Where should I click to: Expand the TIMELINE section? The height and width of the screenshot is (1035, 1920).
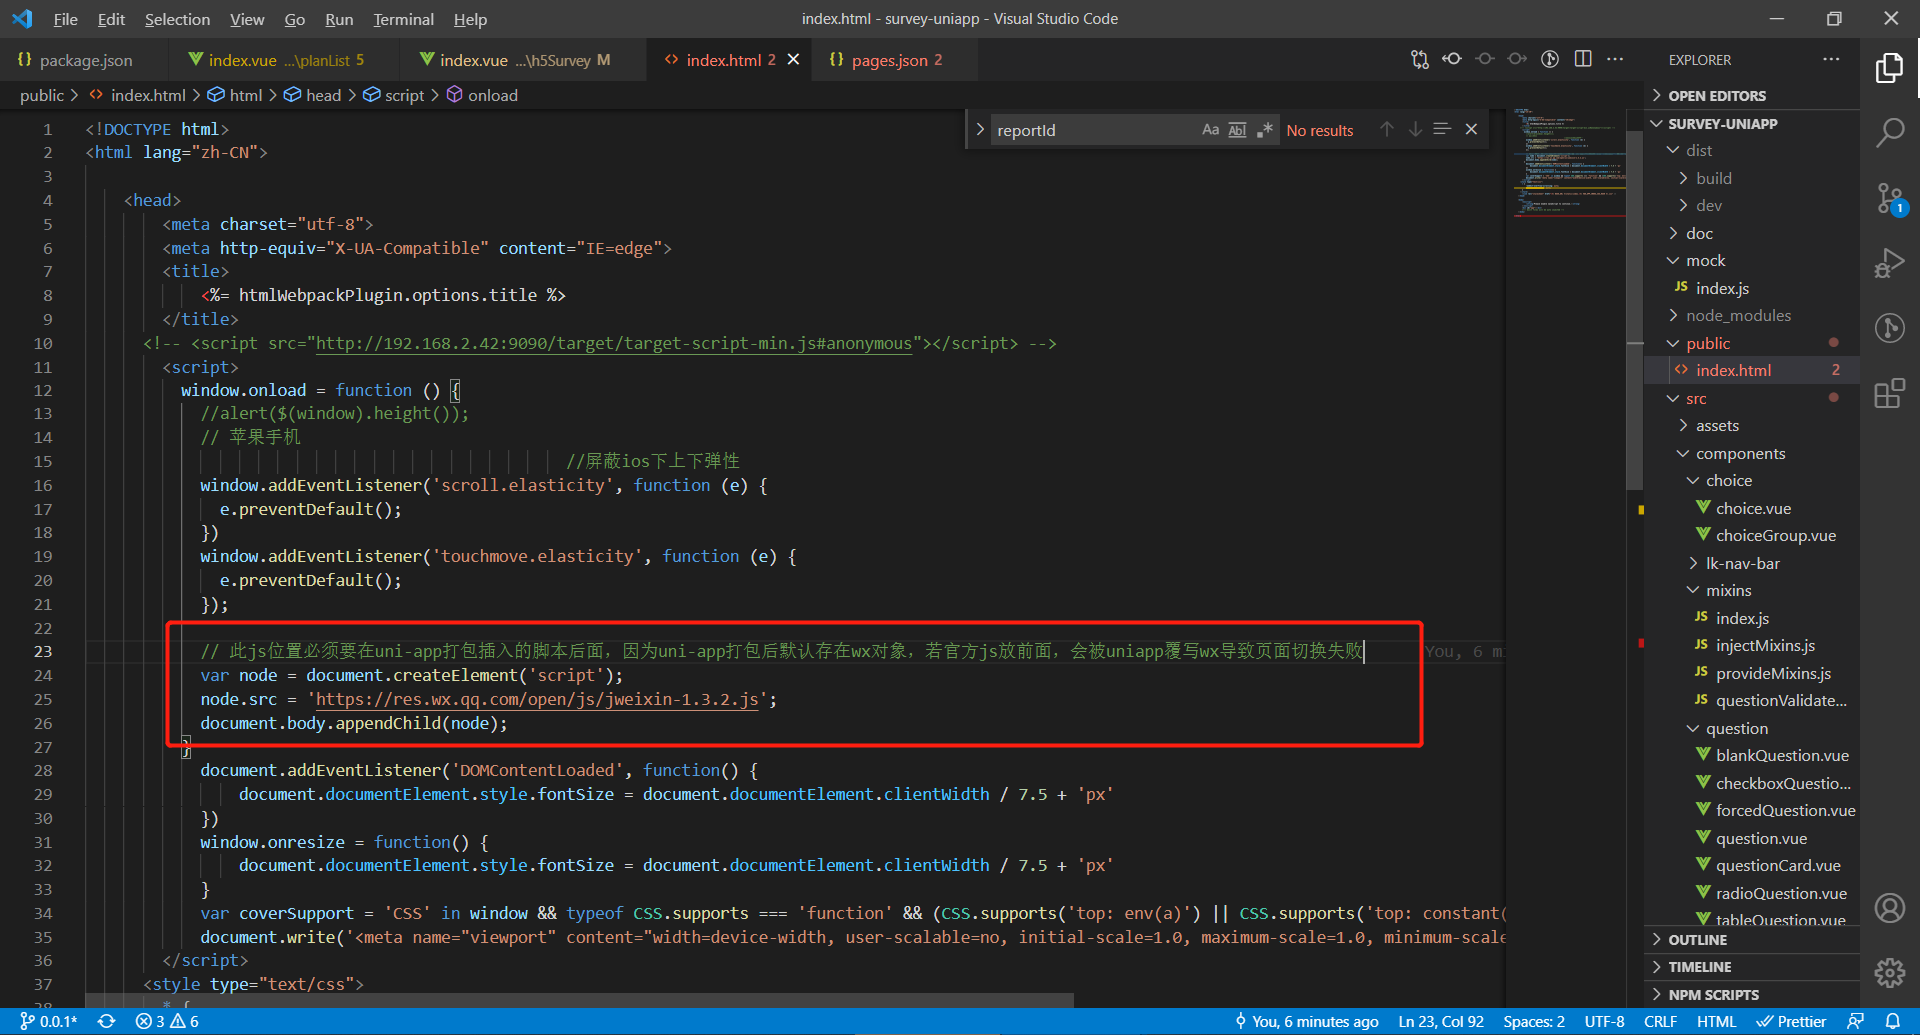pos(1752,967)
